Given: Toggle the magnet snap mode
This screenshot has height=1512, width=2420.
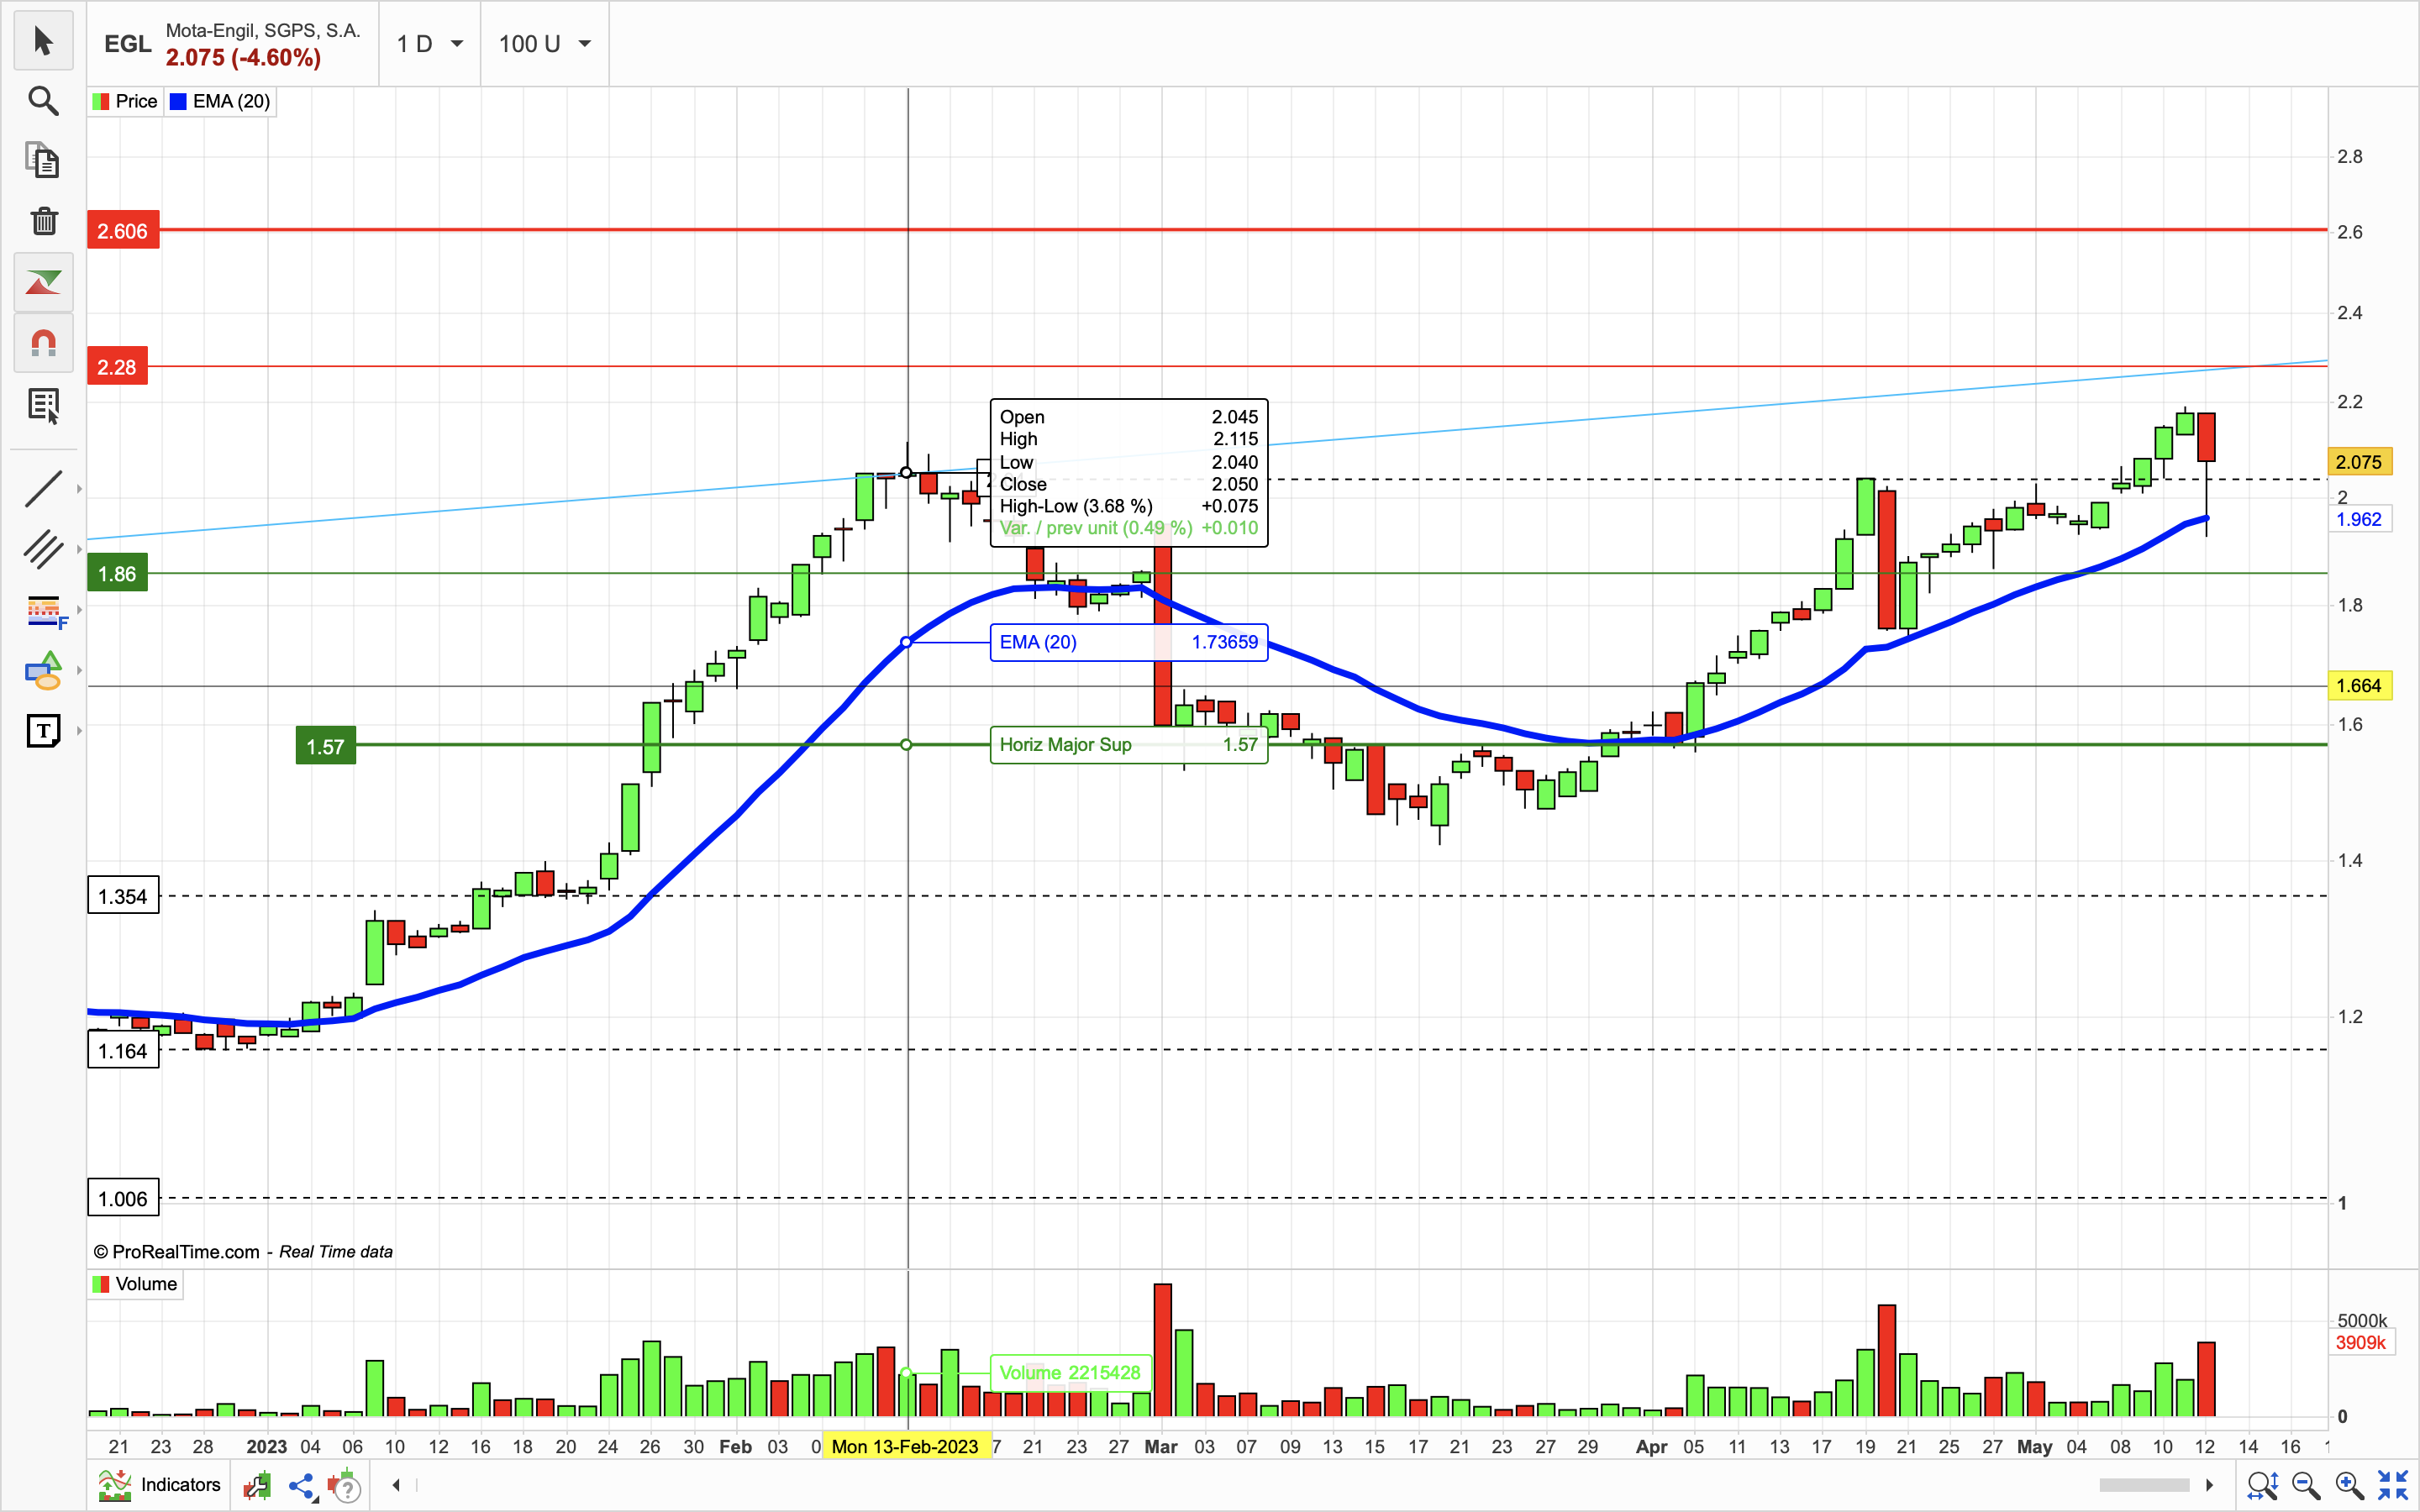Looking at the screenshot, I should (x=43, y=344).
